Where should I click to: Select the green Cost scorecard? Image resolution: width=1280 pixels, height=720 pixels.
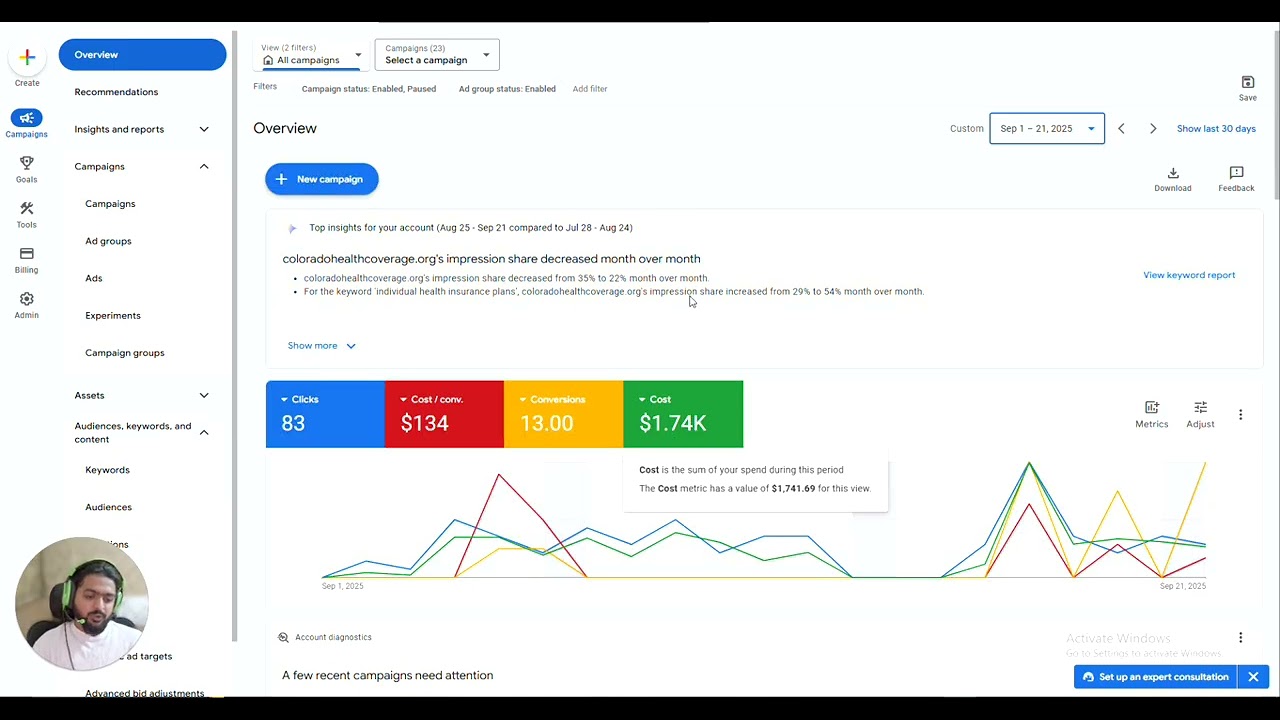[x=683, y=414]
